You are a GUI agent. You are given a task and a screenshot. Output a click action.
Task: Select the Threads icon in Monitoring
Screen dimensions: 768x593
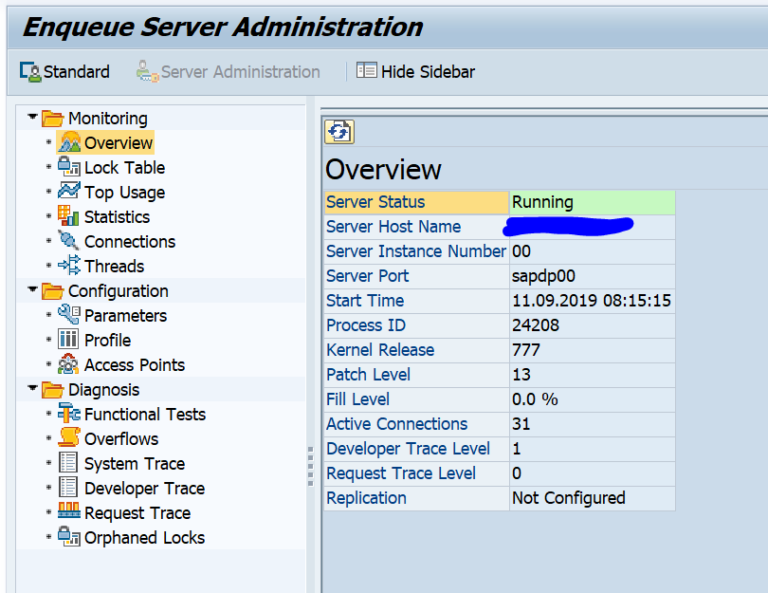tap(69, 266)
